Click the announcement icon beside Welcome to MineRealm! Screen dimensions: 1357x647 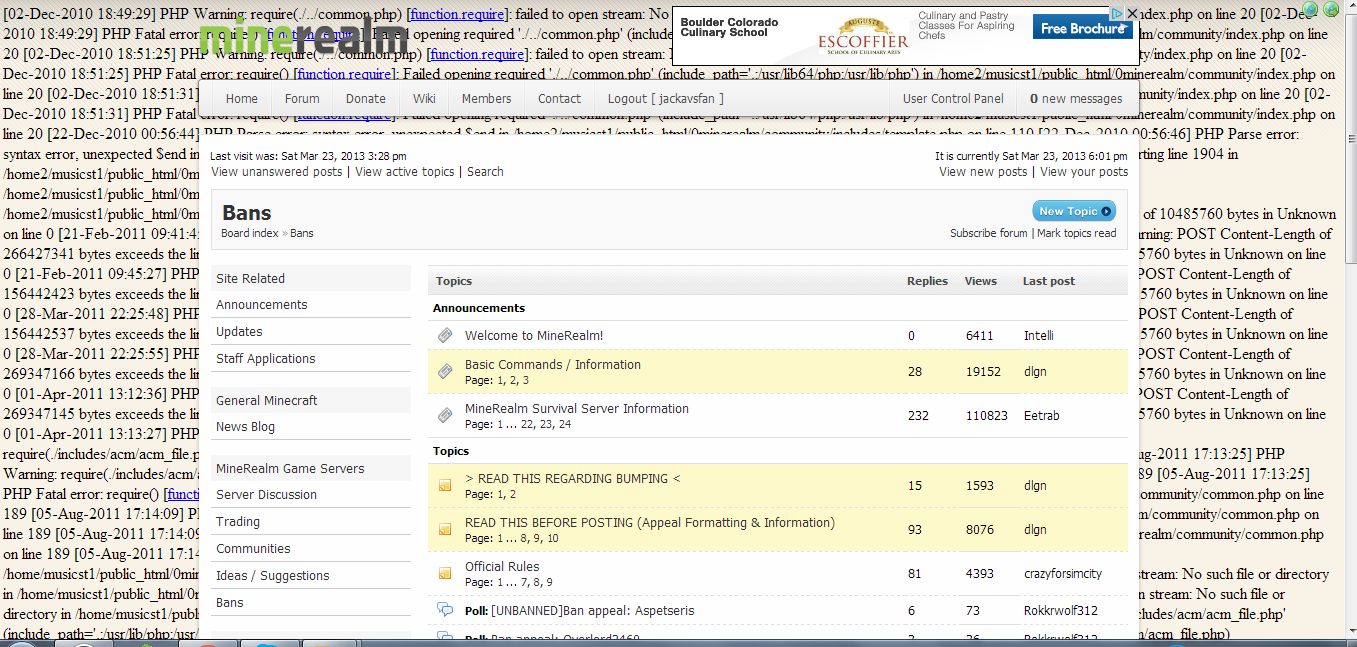[446, 336]
